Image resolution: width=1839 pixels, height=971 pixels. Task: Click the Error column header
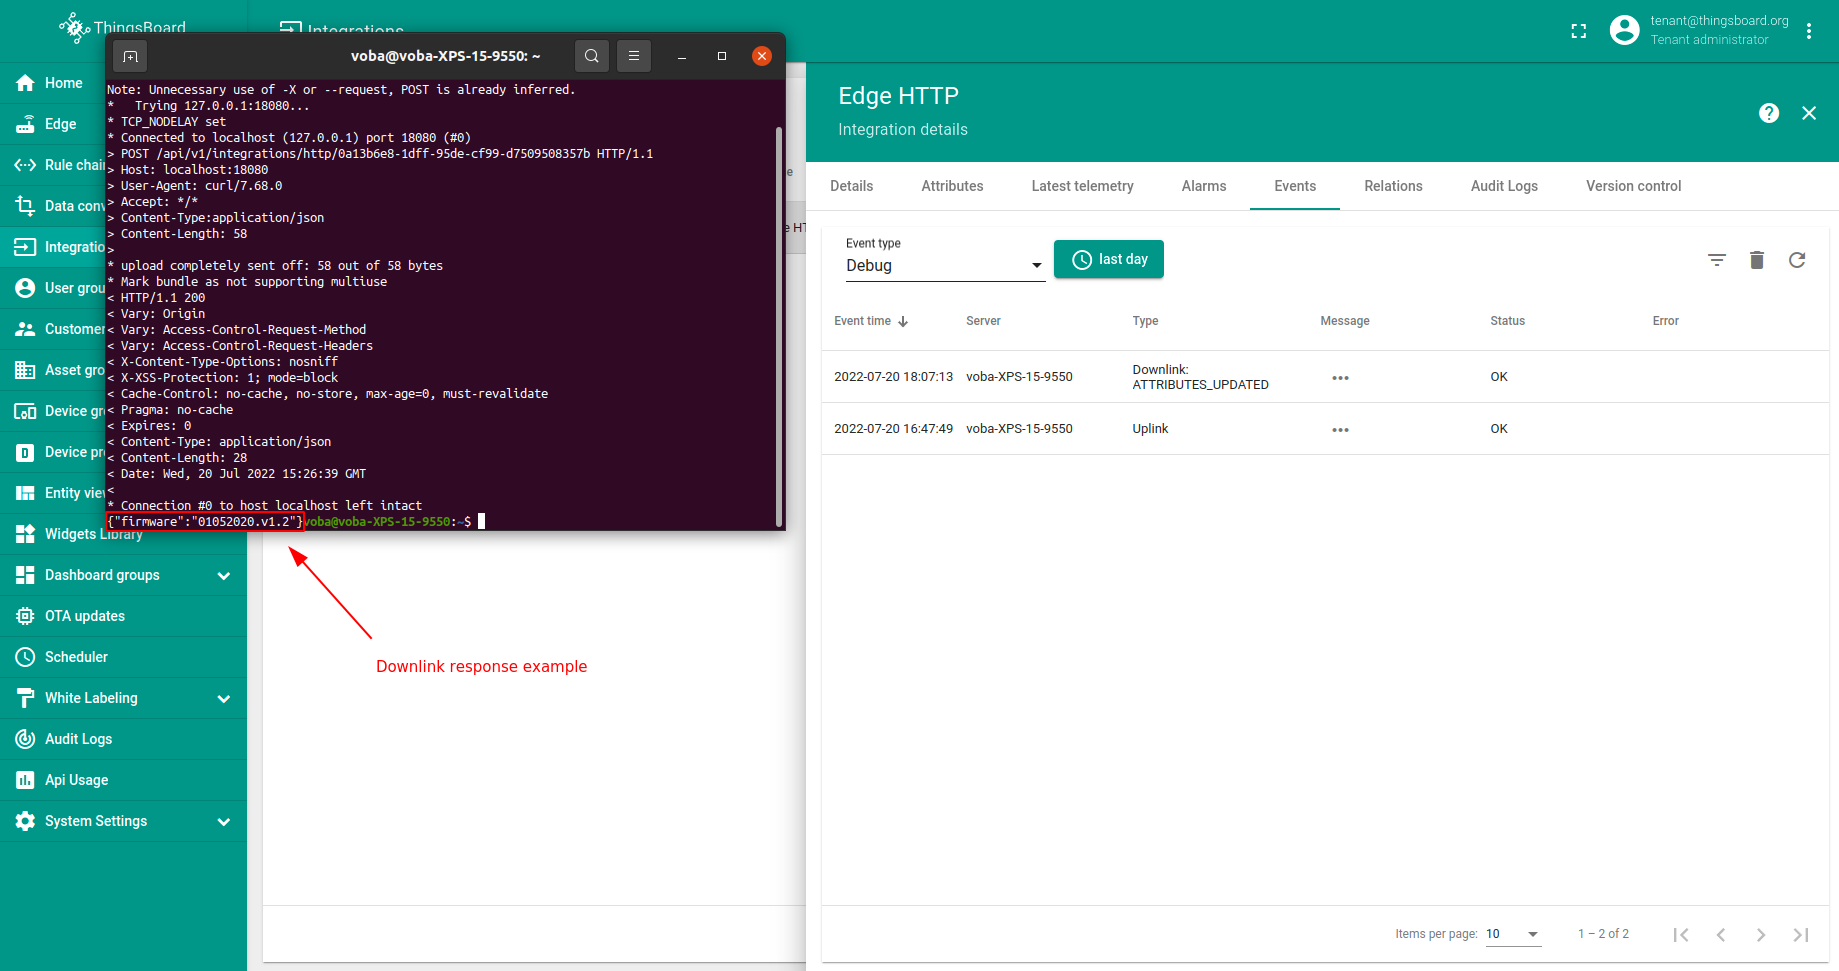tap(1665, 321)
